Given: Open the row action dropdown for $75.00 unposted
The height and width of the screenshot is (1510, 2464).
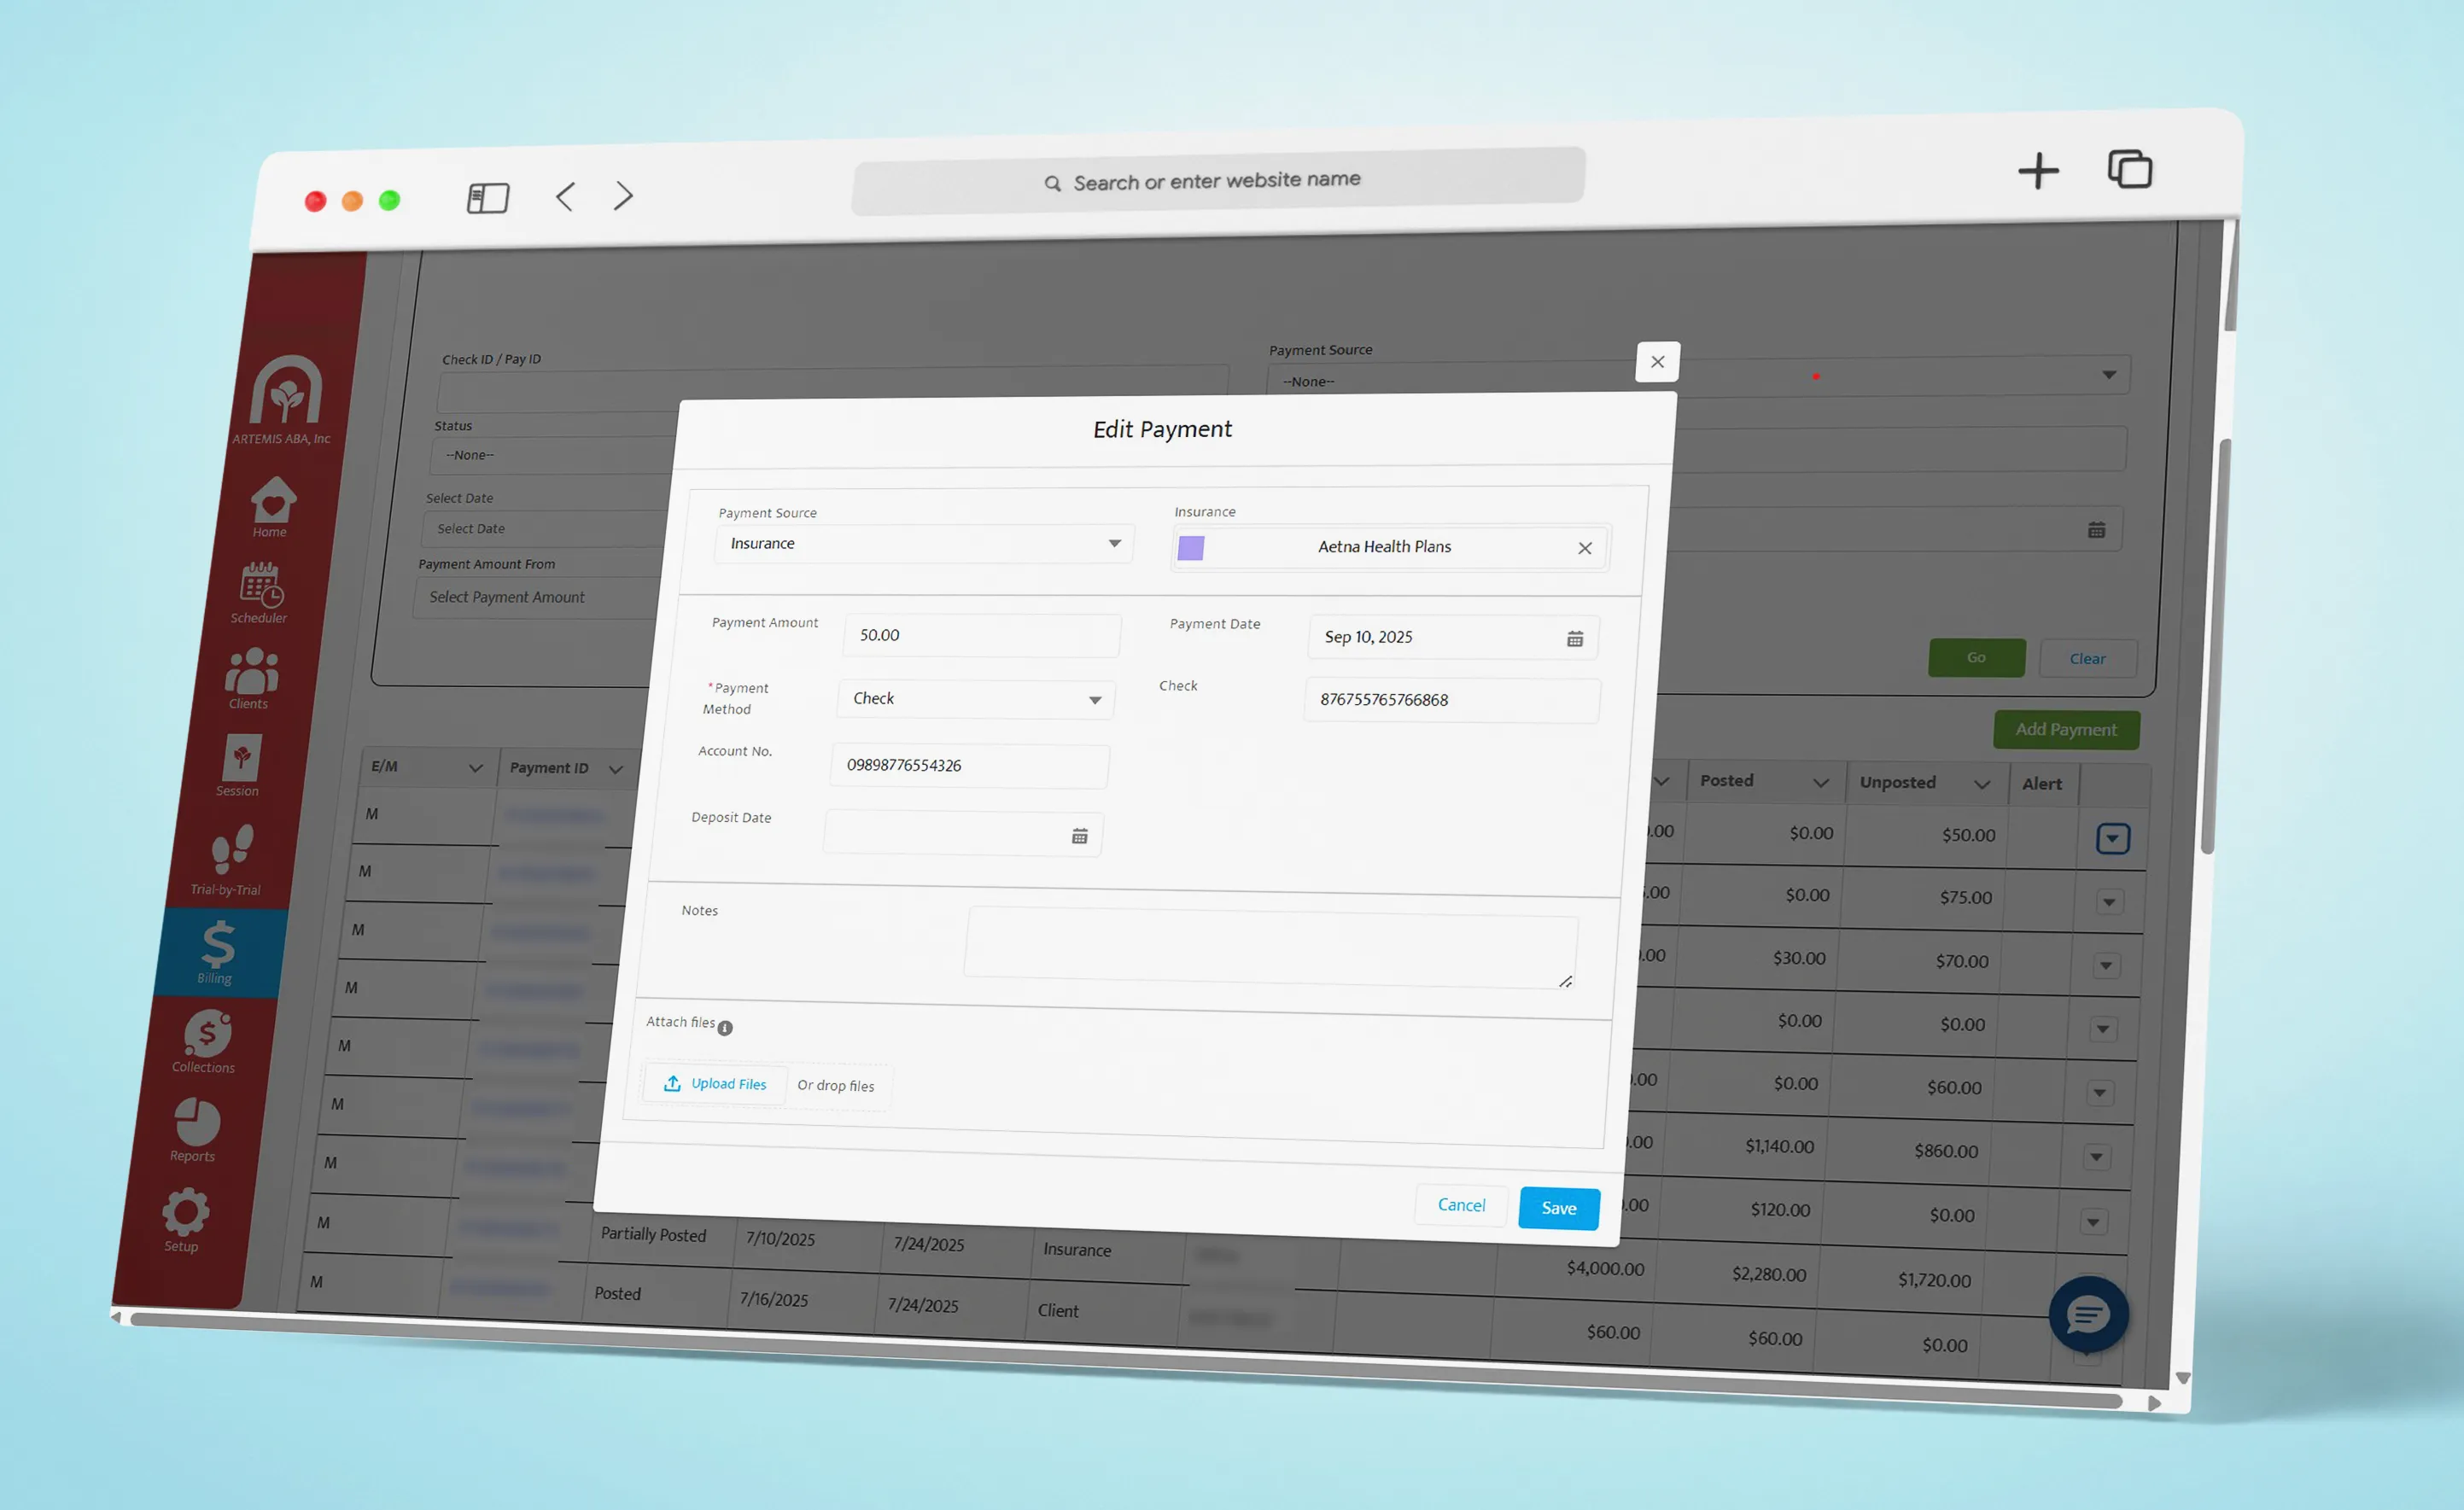Looking at the screenshot, I should (x=2109, y=902).
